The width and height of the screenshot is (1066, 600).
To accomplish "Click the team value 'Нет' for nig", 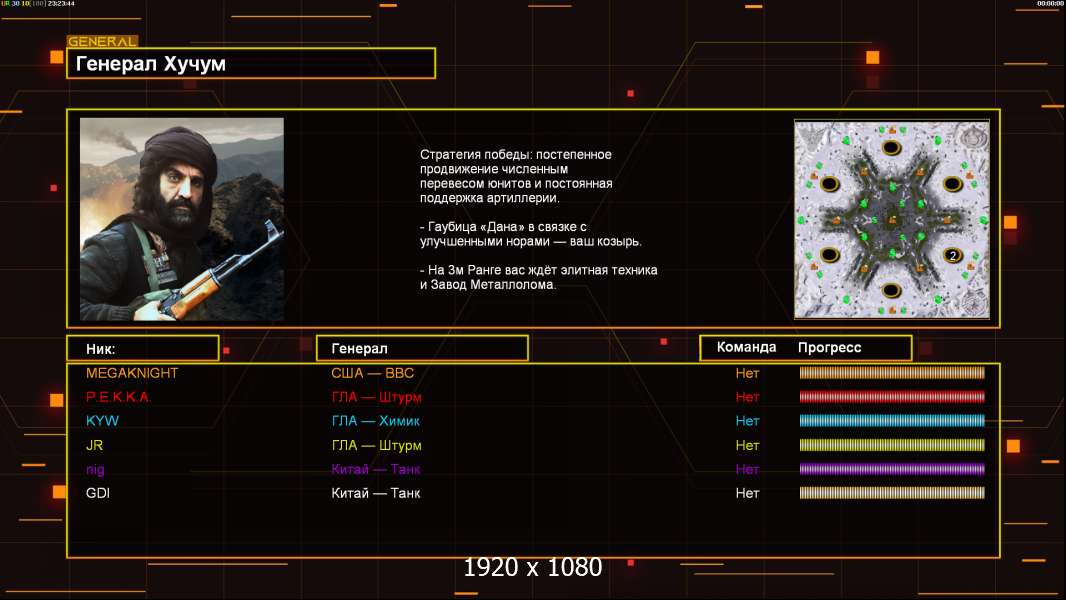I will [x=747, y=470].
